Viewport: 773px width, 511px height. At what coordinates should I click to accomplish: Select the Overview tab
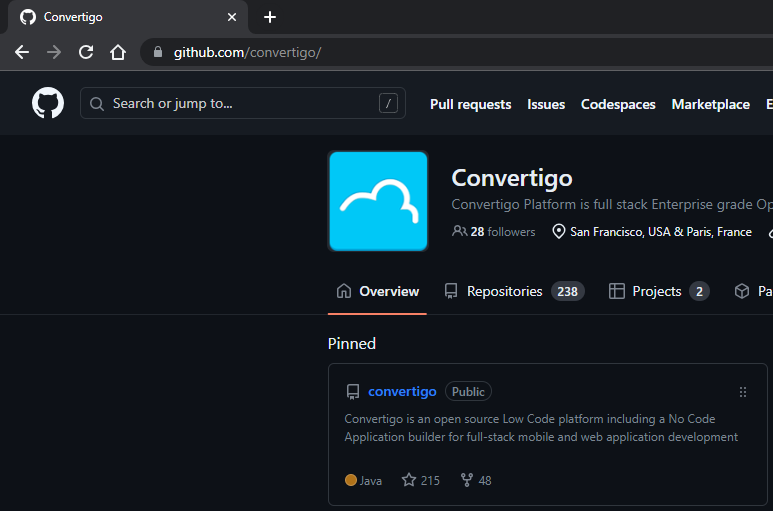[x=378, y=291]
